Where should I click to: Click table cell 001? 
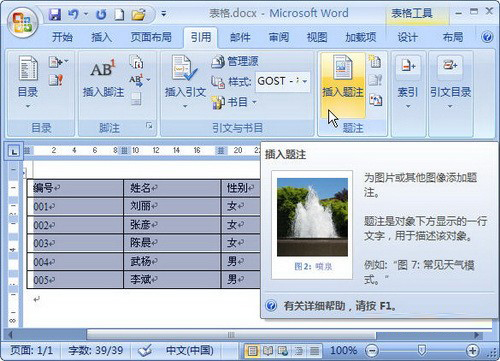75,207
